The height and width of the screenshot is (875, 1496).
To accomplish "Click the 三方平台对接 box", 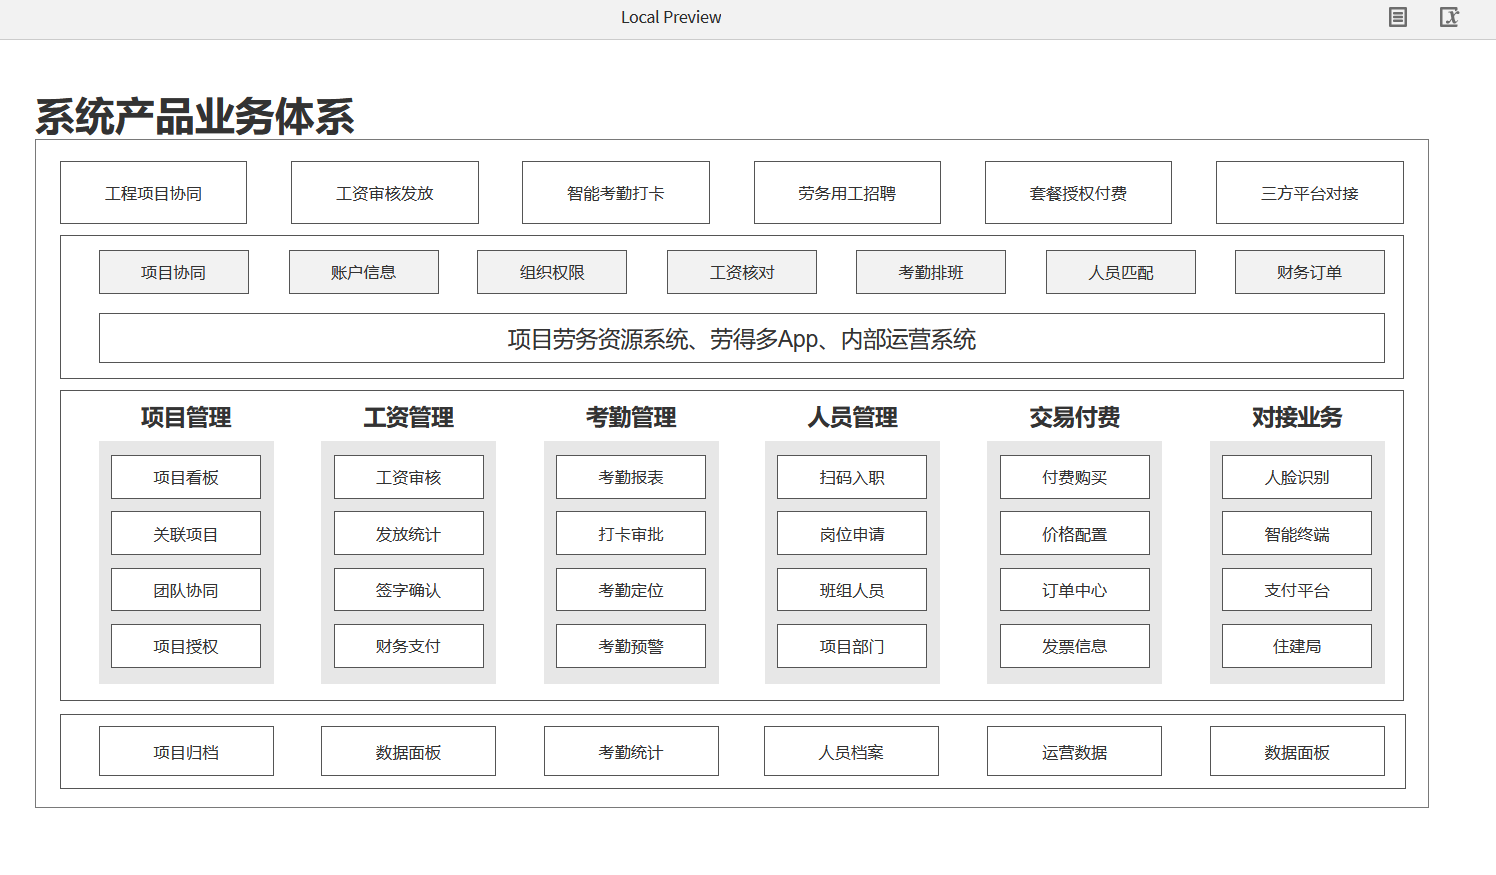I will pos(1310,193).
